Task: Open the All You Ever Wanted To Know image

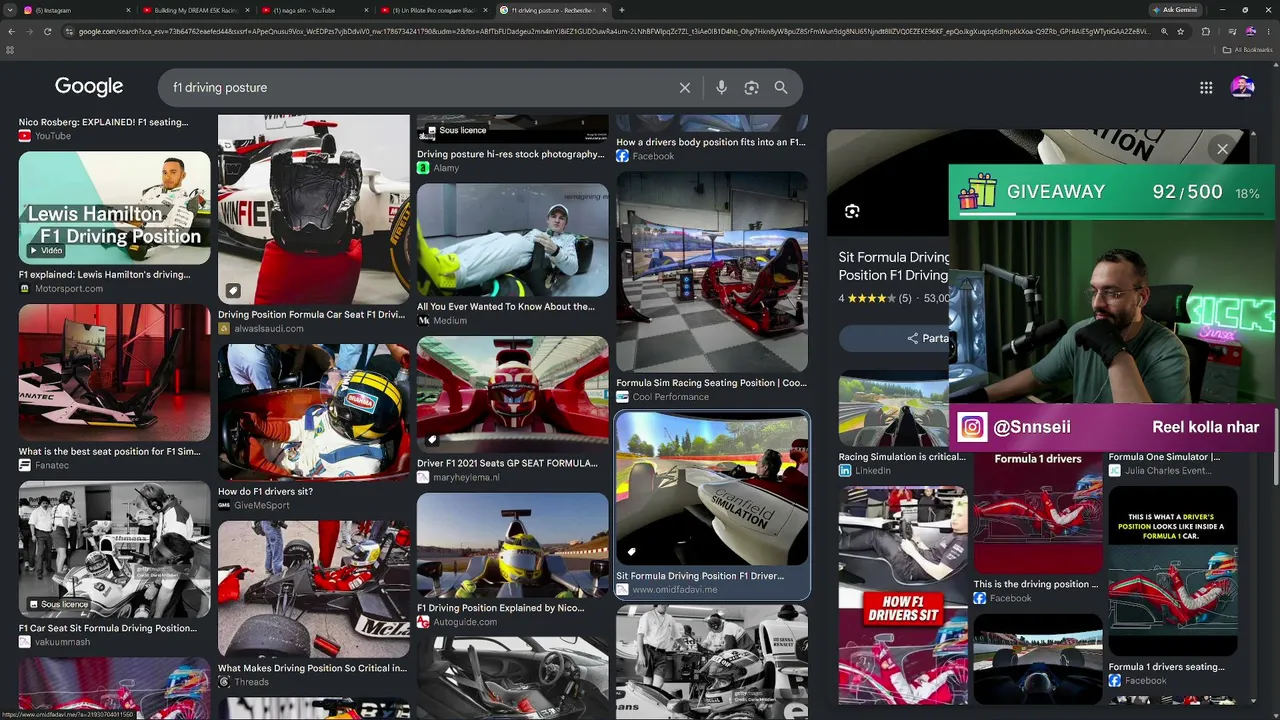Action: point(512,241)
